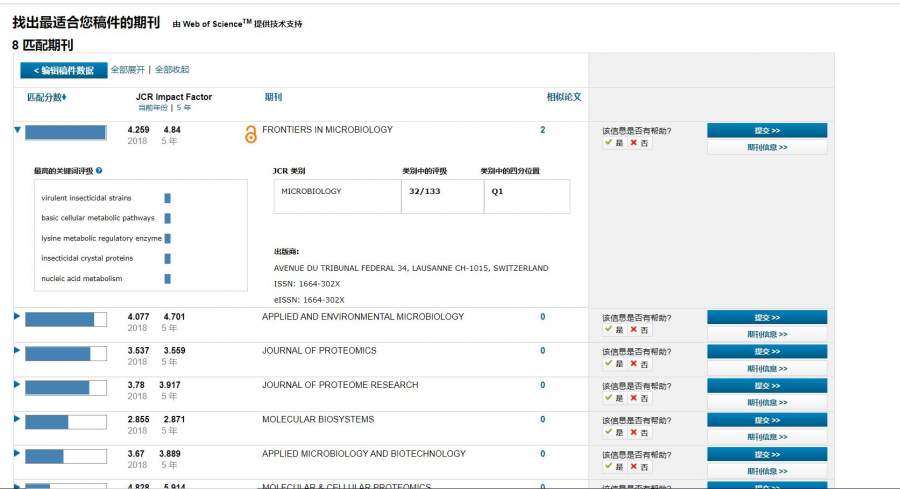Click the 编辑稿件数据 button
900x489 pixels.
point(63,71)
